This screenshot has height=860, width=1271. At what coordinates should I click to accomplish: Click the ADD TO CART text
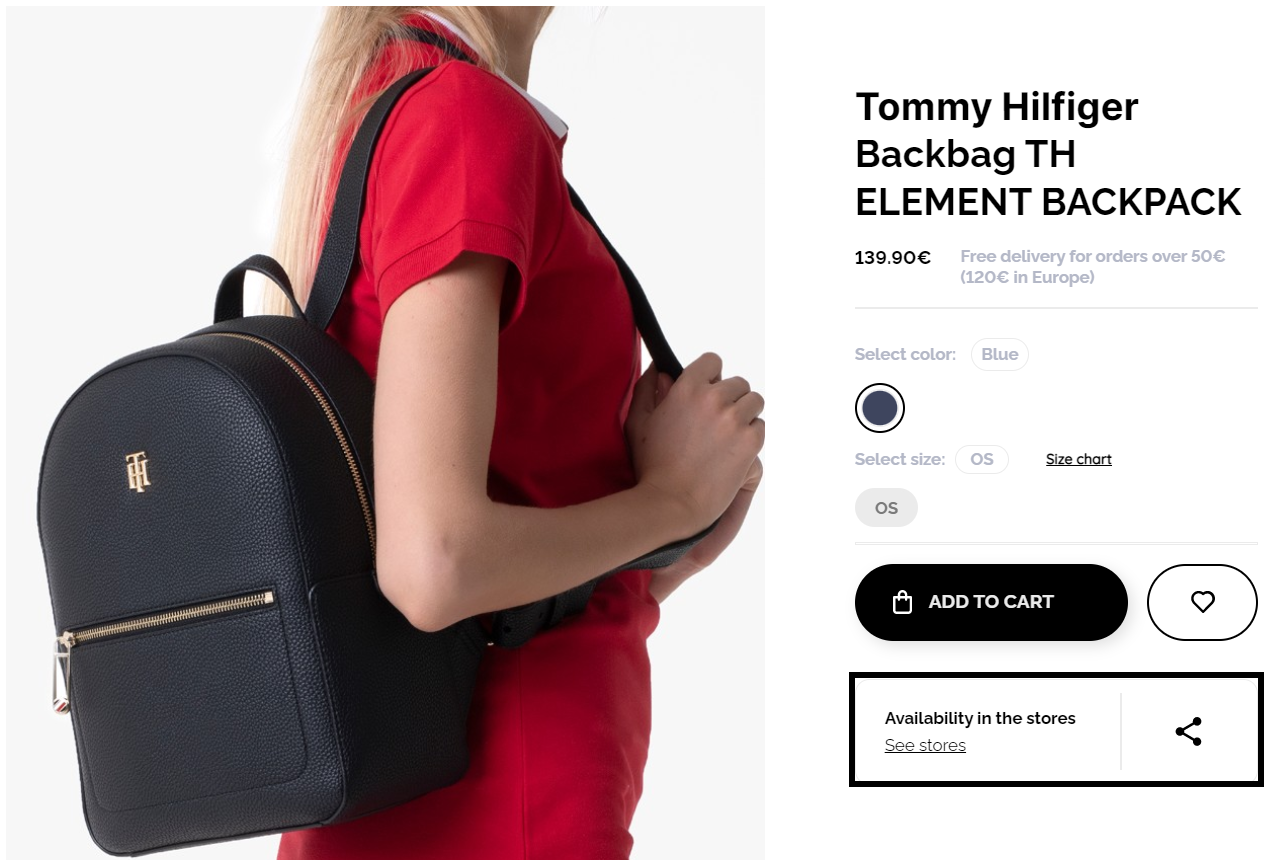tap(991, 602)
